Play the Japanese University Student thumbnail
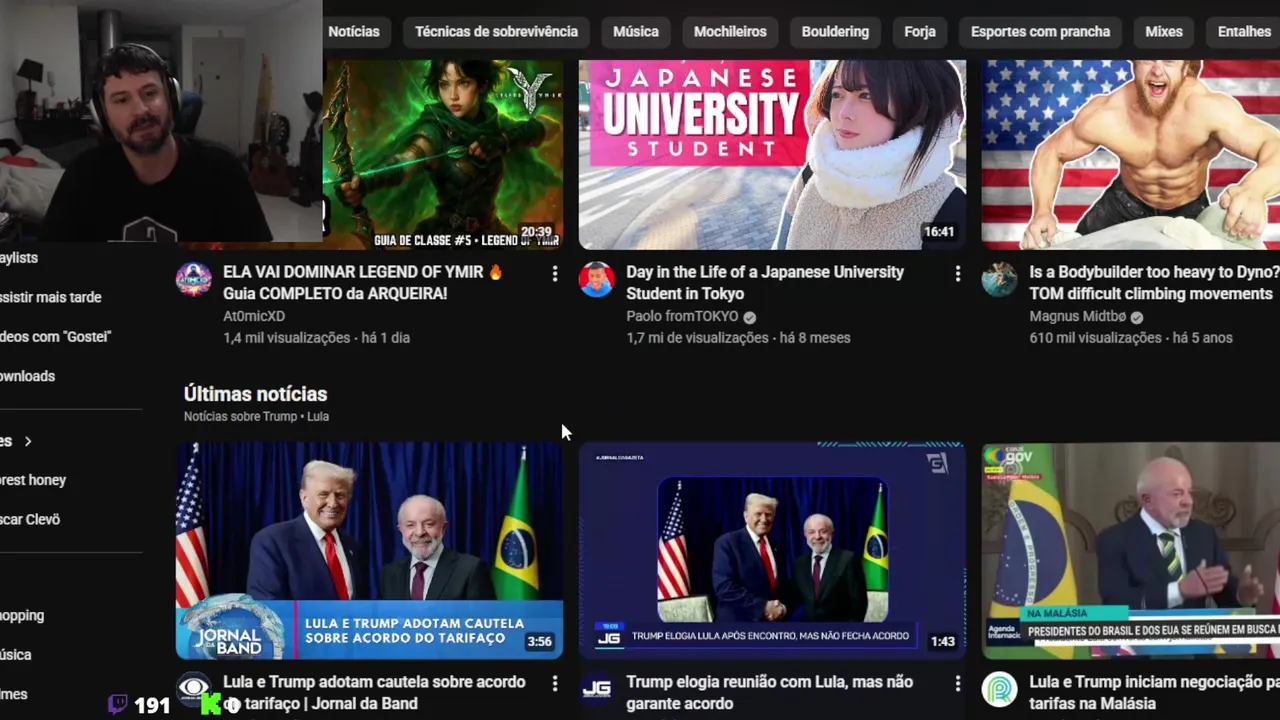This screenshot has height=720, width=1280. (772, 155)
